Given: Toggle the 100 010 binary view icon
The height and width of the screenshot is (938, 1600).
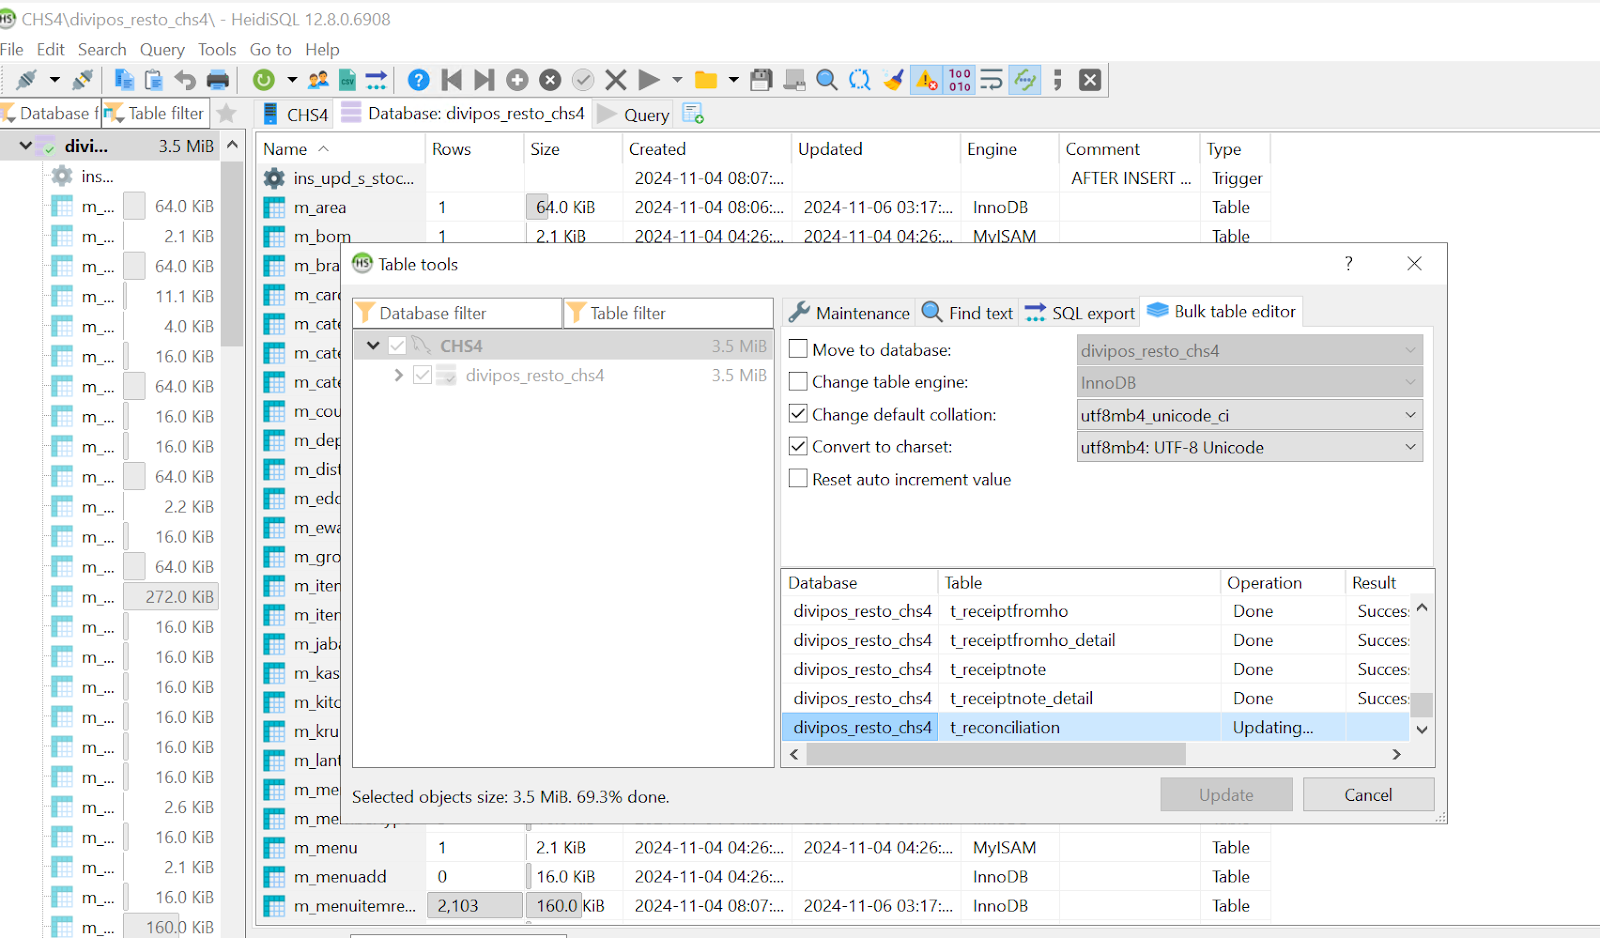Looking at the screenshot, I should click(x=960, y=80).
